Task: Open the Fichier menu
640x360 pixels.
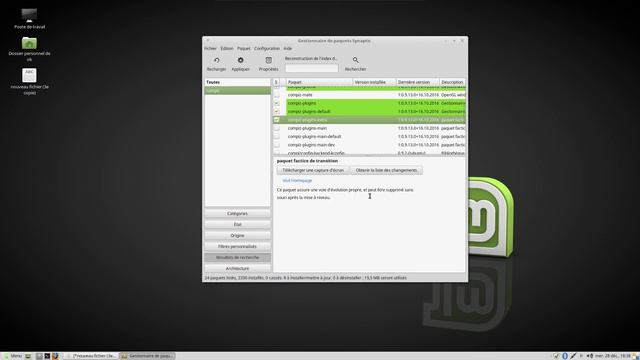Action: (210, 48)
